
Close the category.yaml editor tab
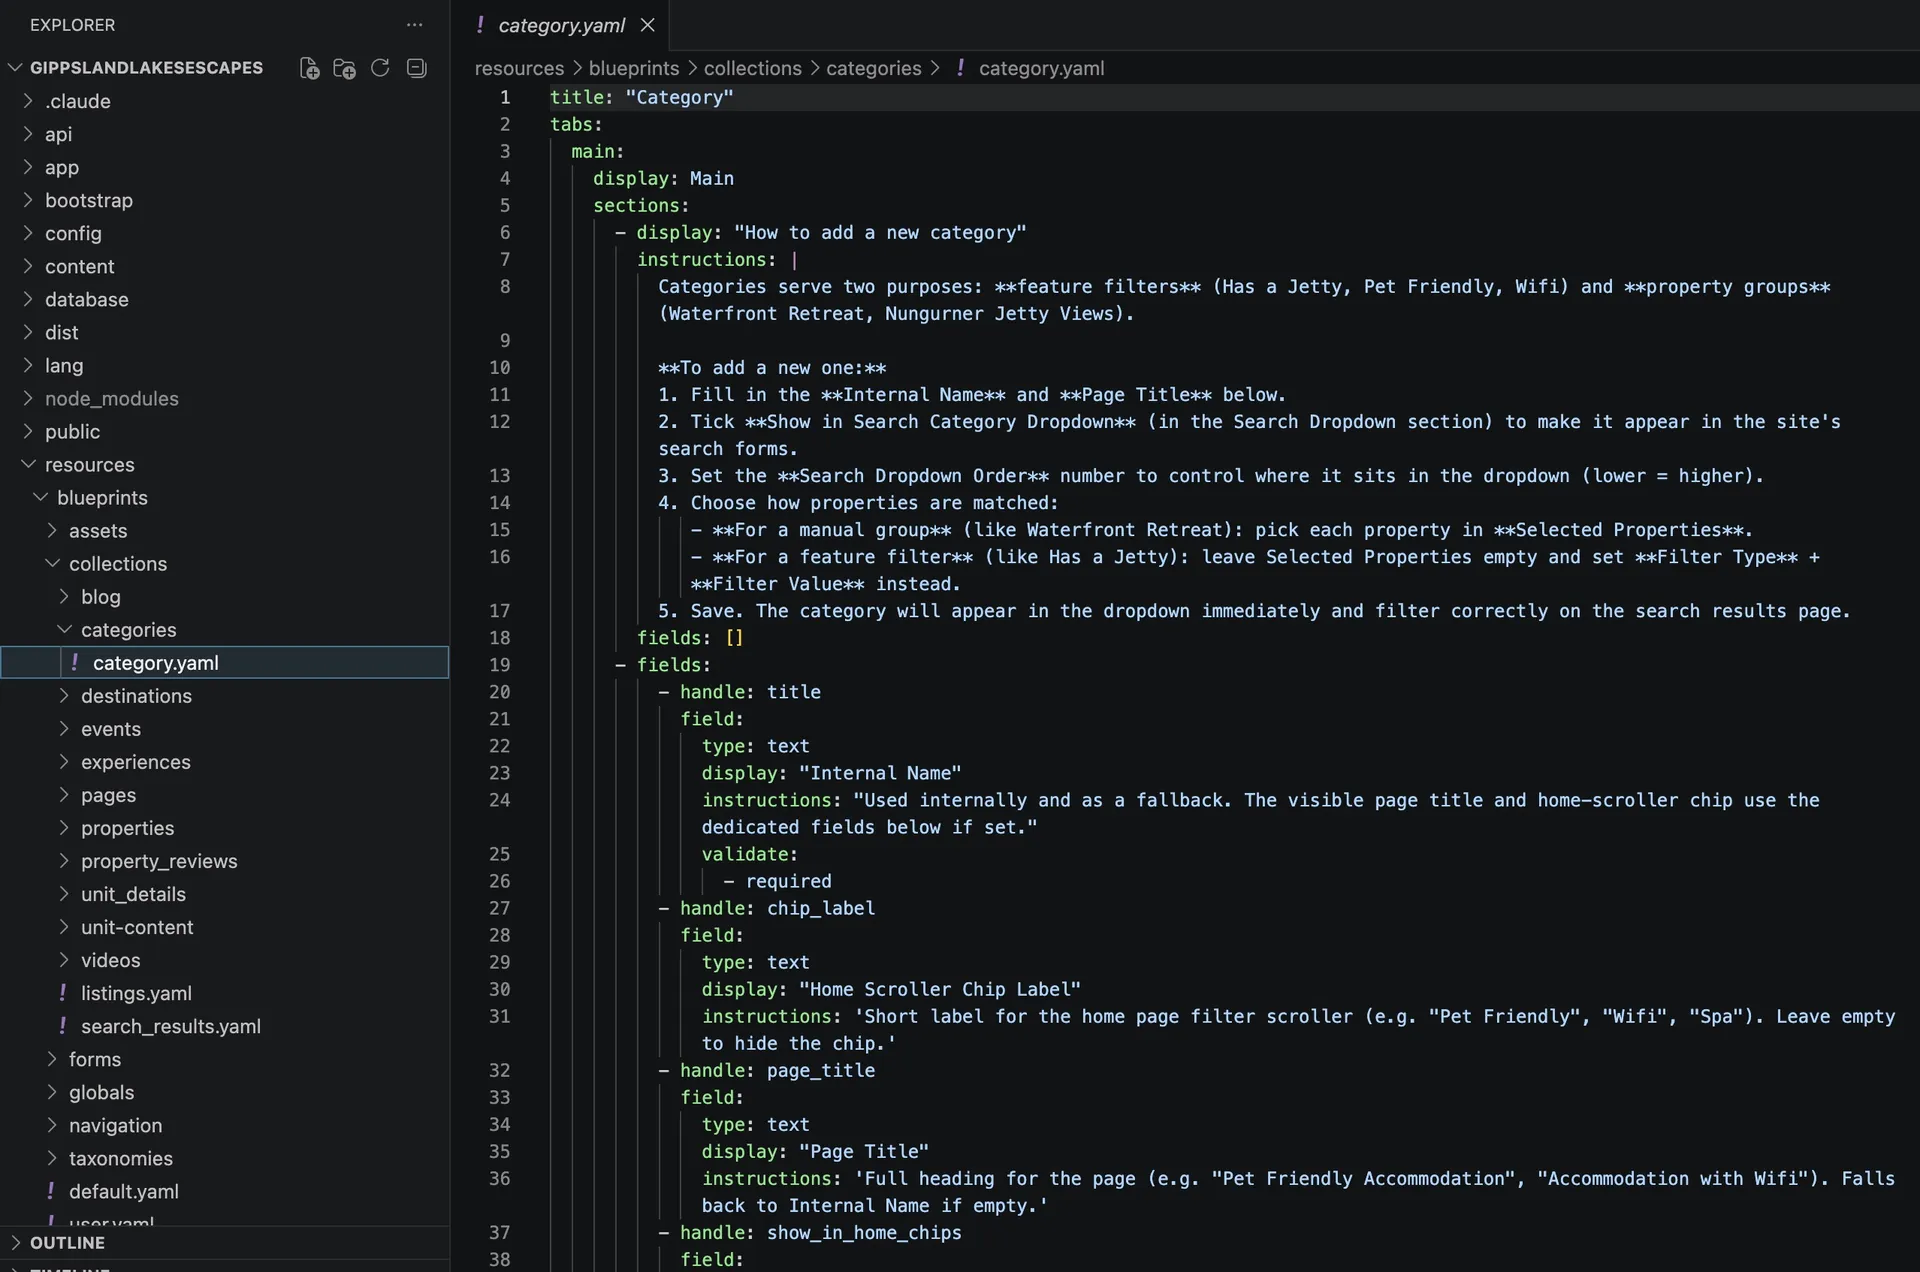pyautogui.click(x=648, y=25)
